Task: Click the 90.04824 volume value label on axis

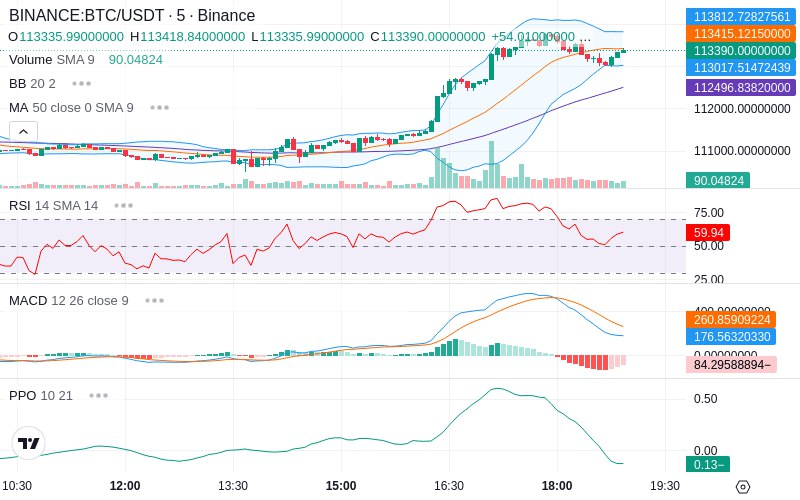Action: [718, 180]
